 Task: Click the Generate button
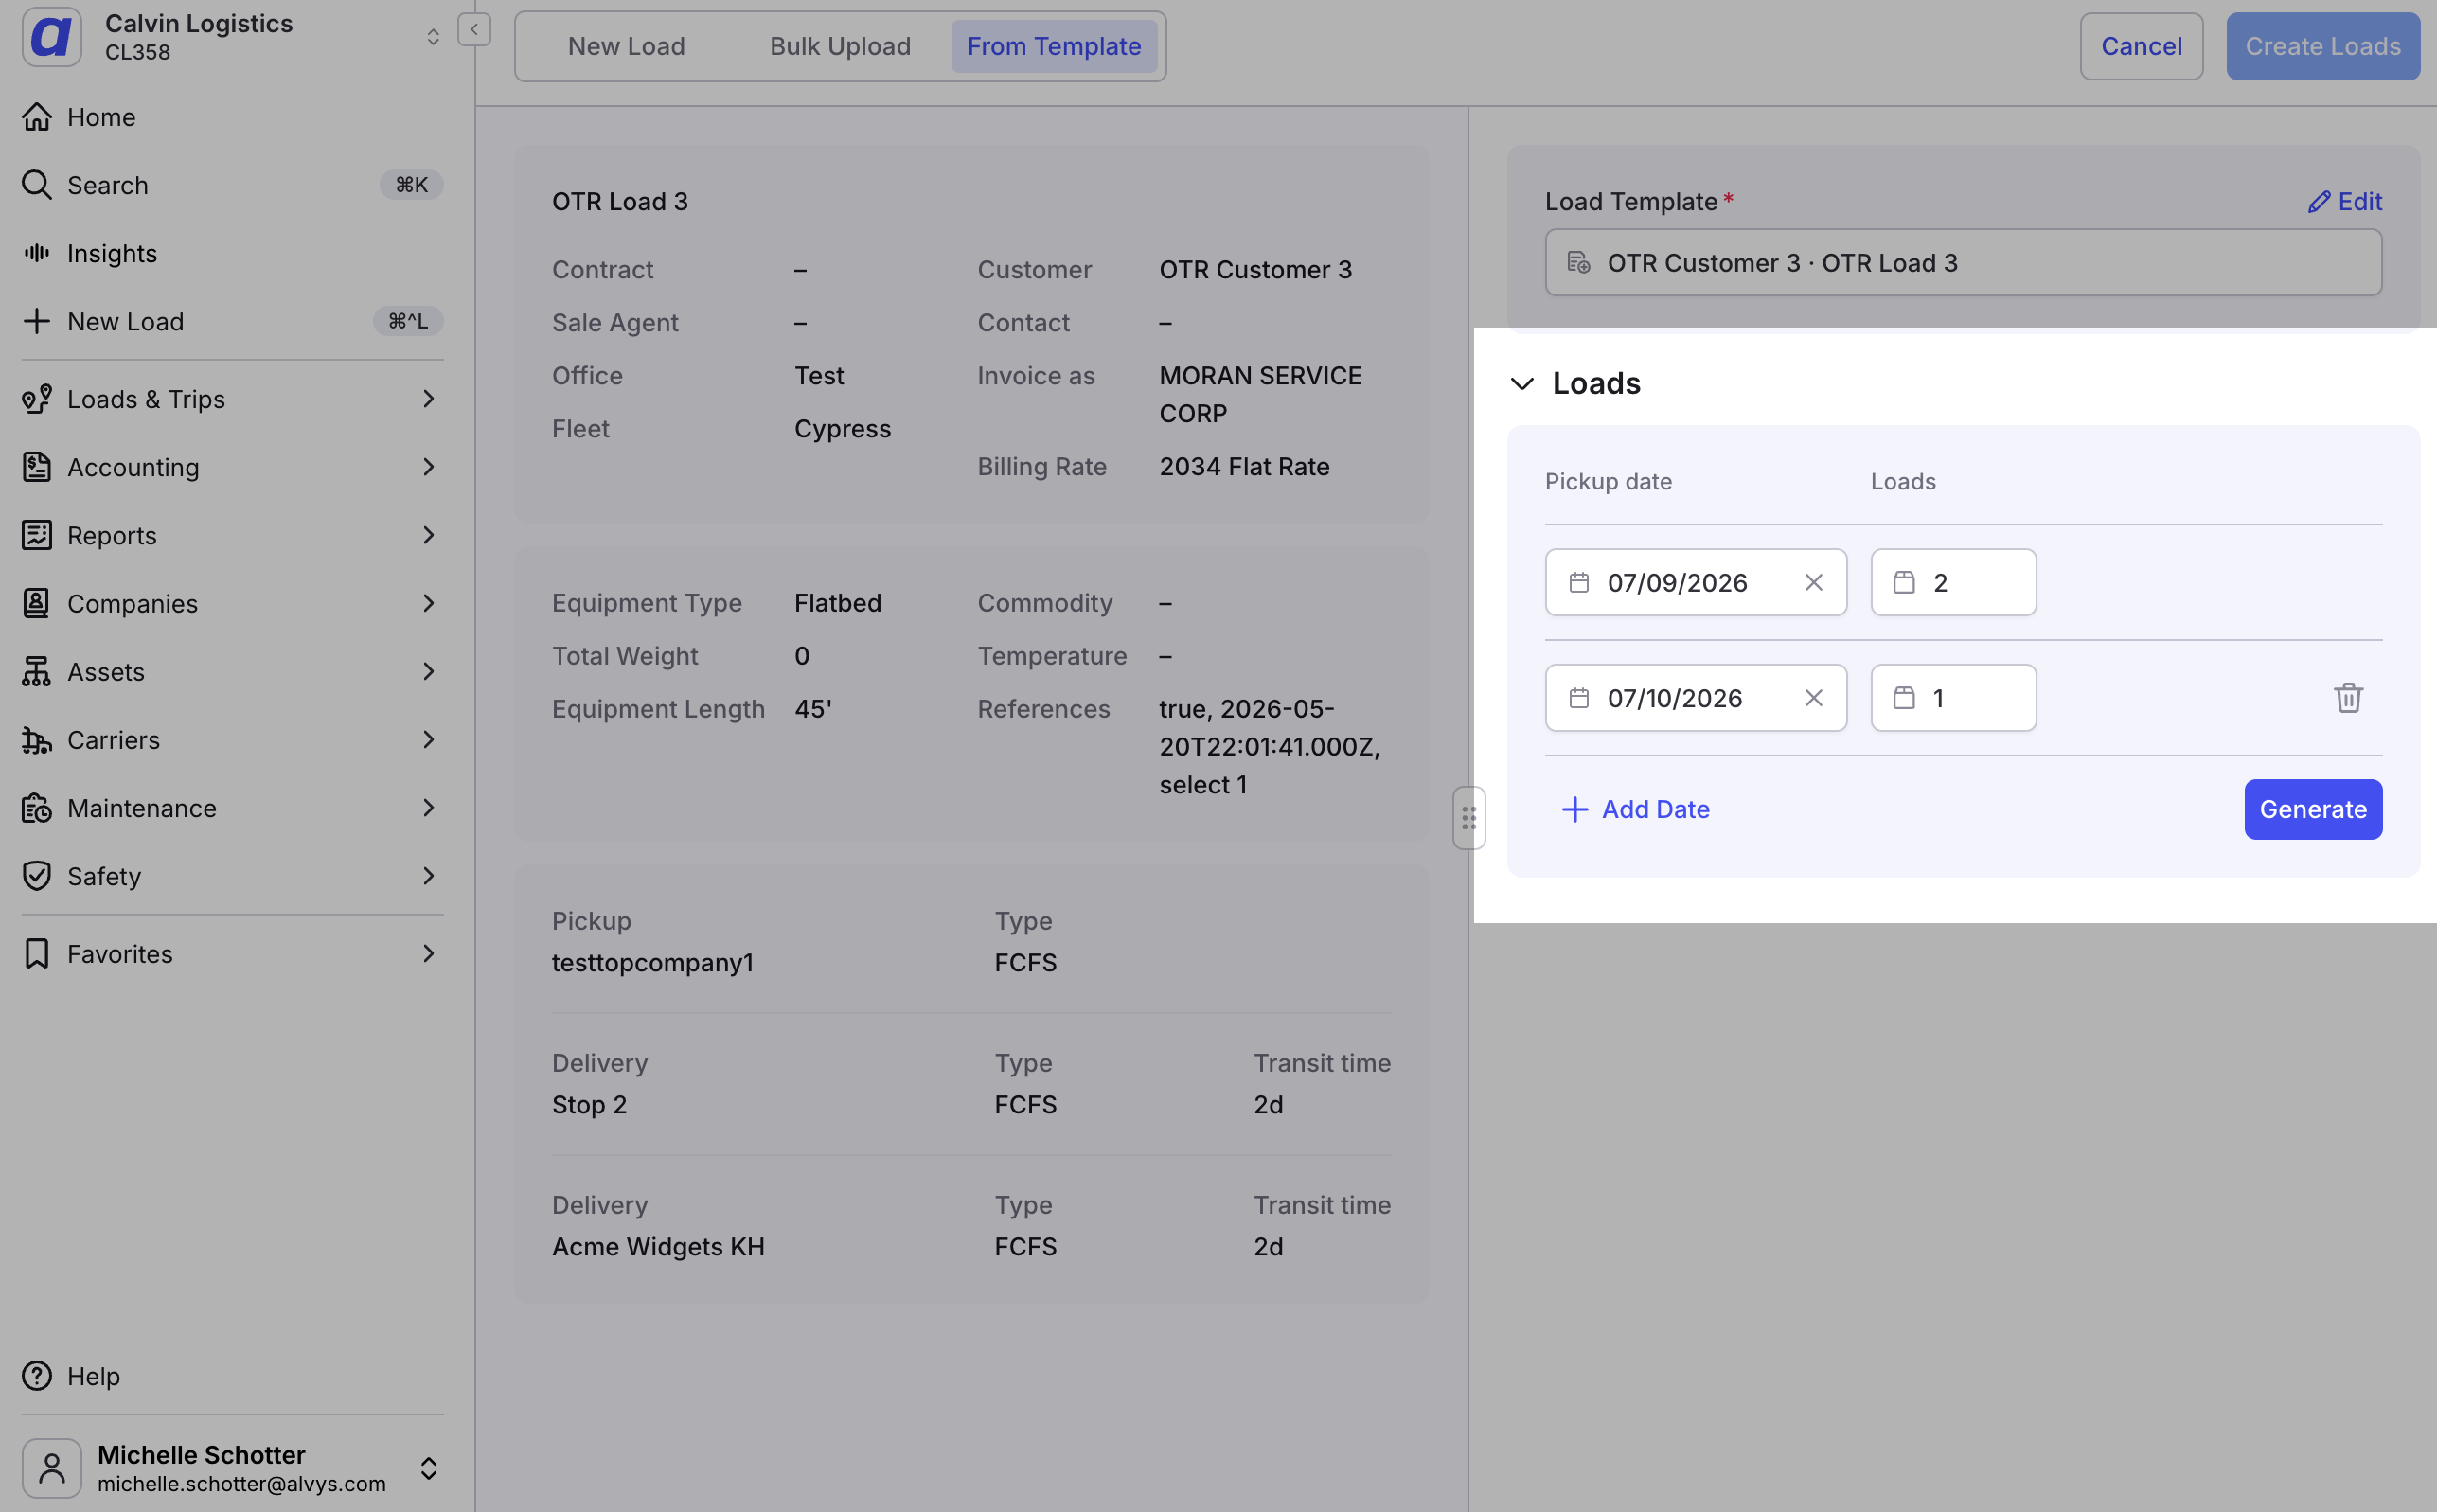2312,809
